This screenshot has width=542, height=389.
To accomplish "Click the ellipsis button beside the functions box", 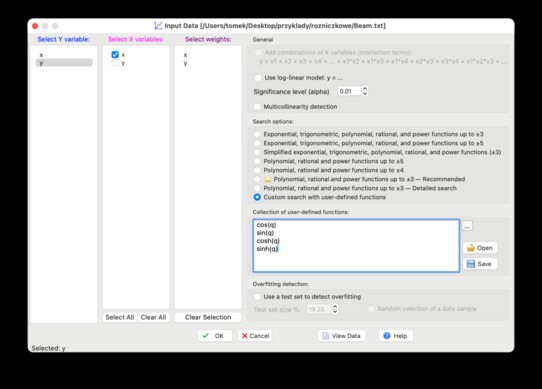I will [x=467, y=226].
